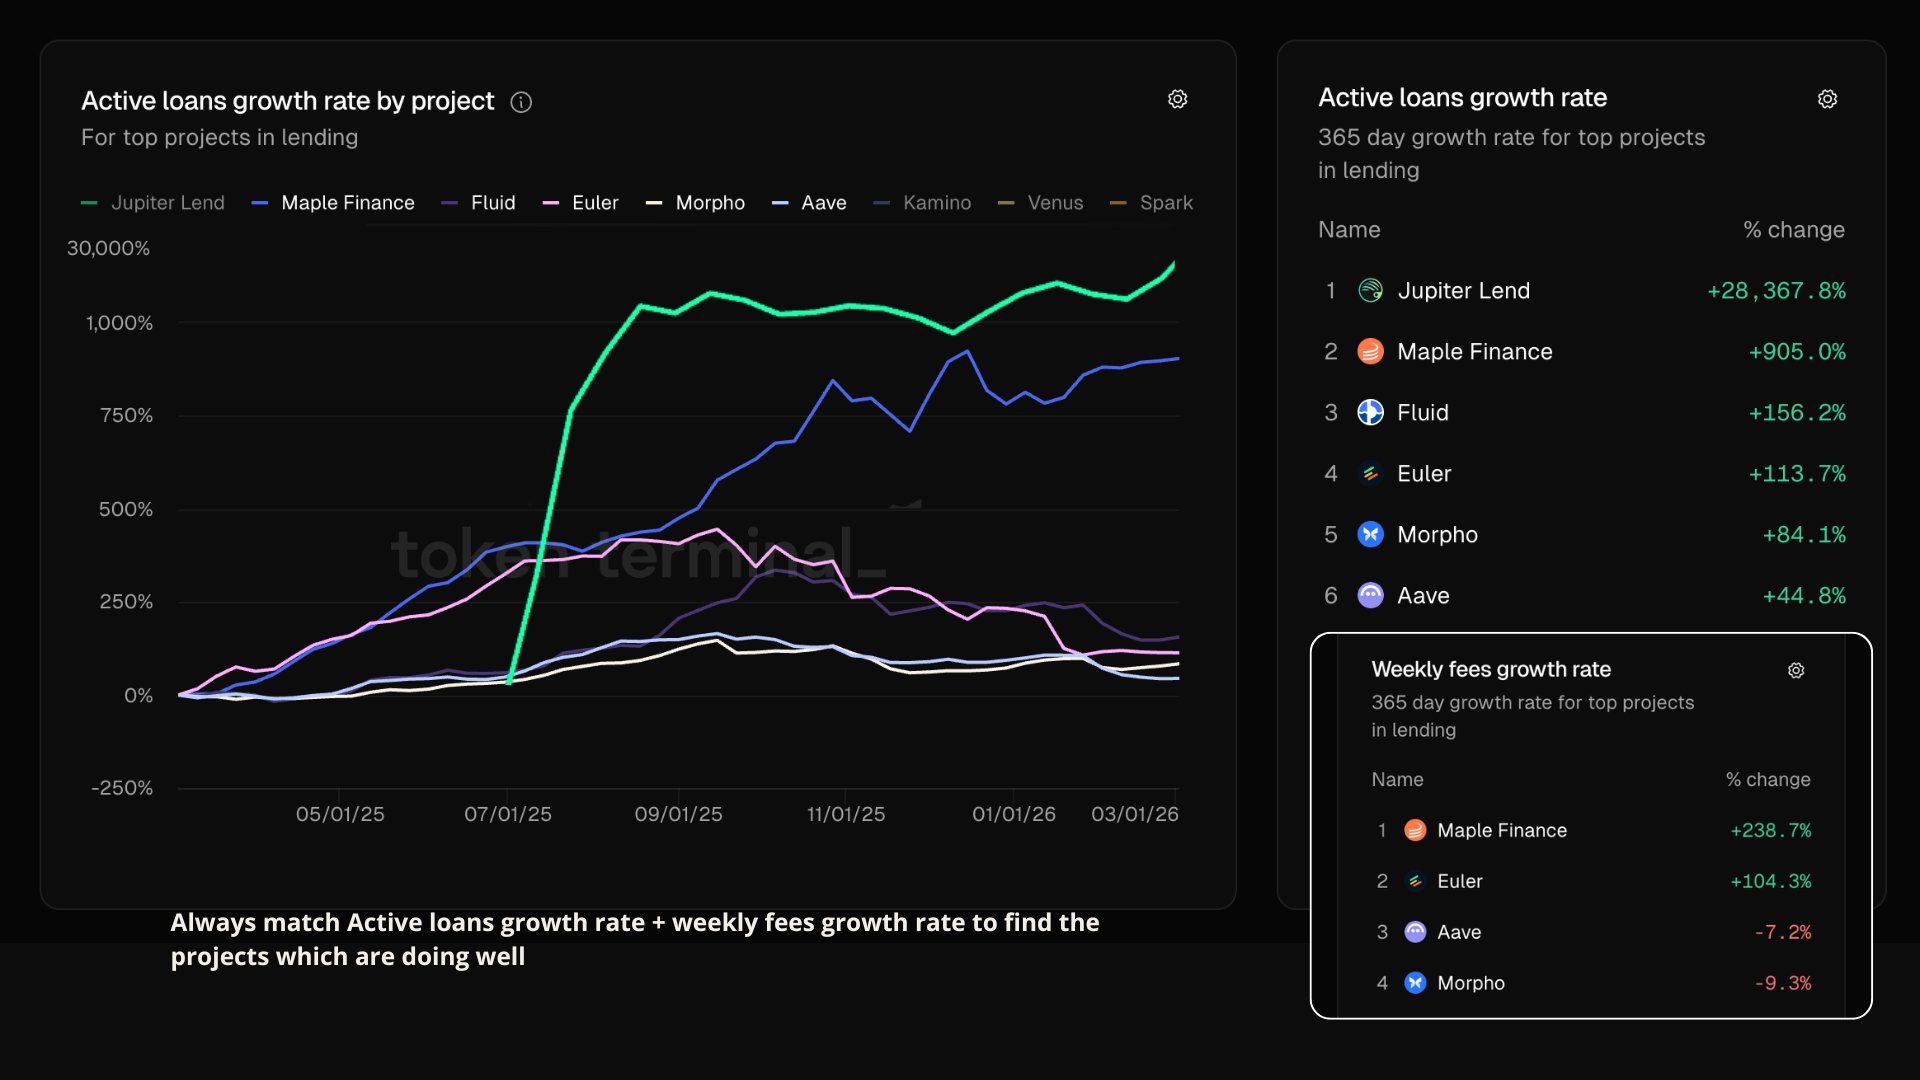Image resolution: width=1920 pixels, height=1080 pixels.
Task: Click the info icon next to chart title
Action: point(521,102)
